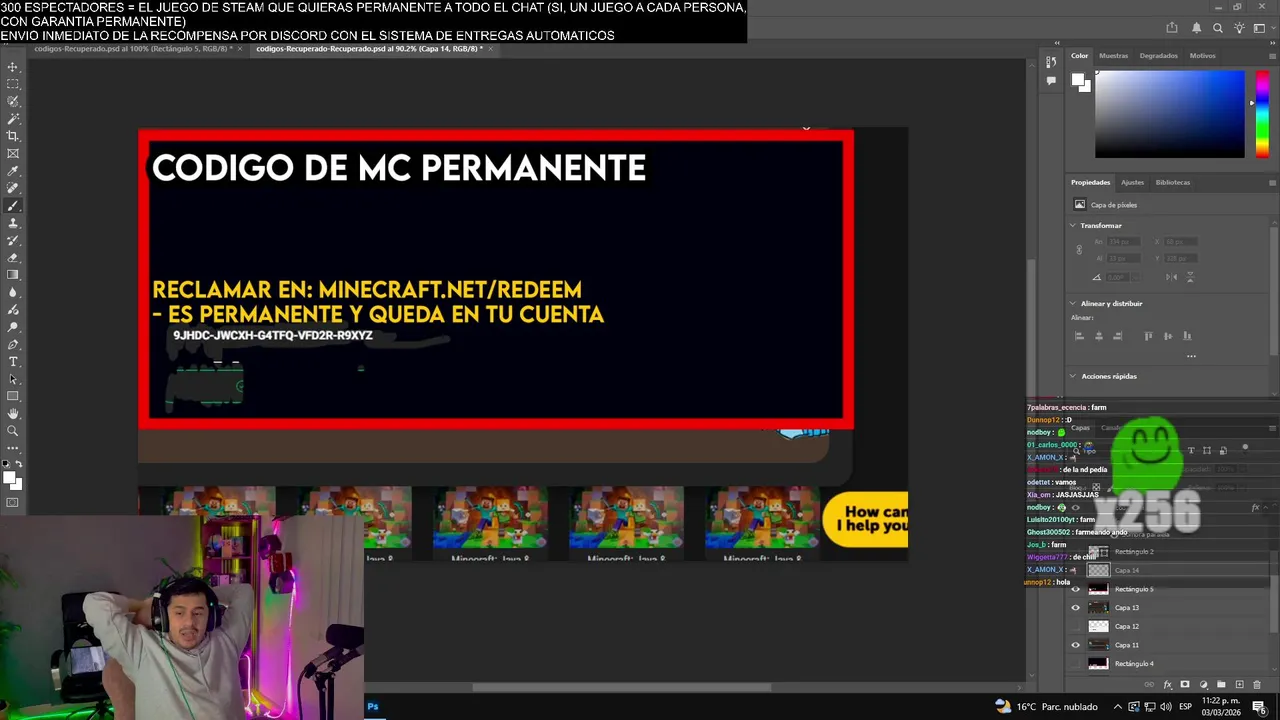
Task: Open more align options three dots
Action: (1191, 356)
